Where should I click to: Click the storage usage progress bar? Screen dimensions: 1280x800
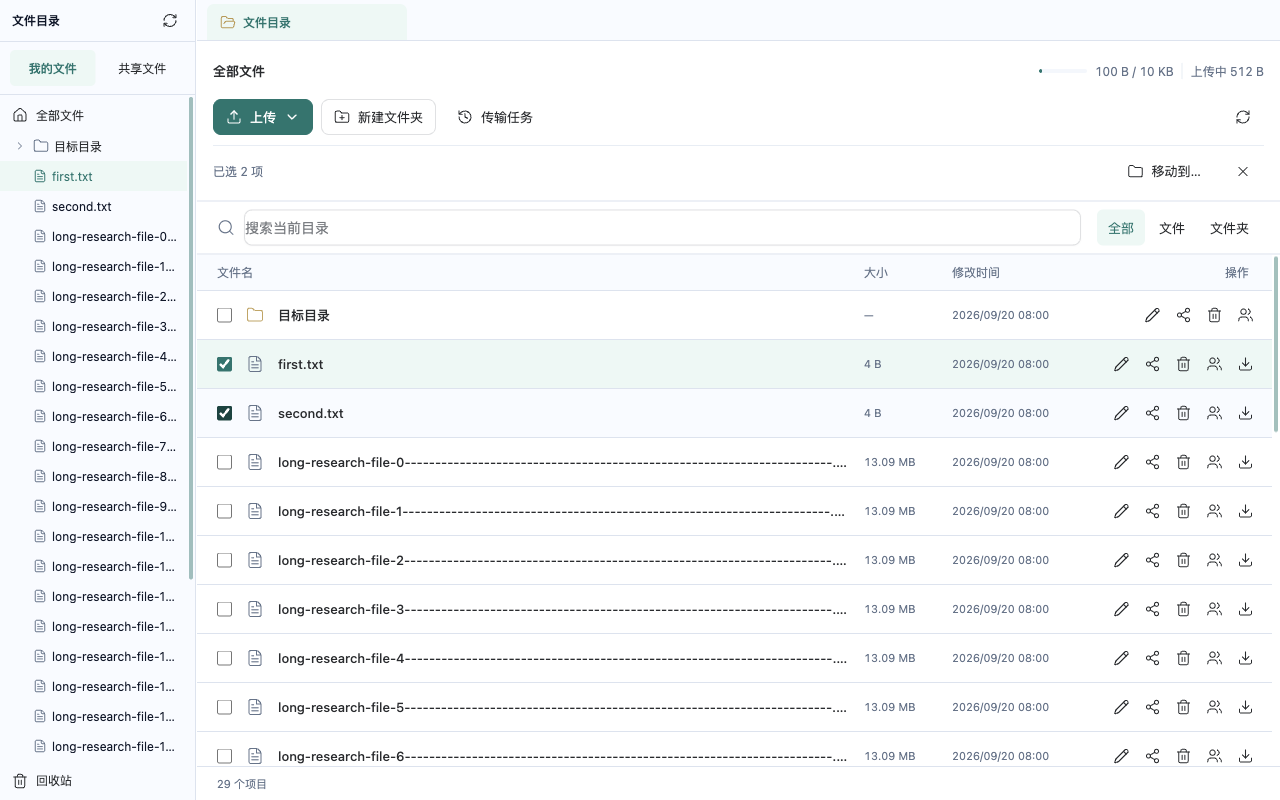(1062, 71)
